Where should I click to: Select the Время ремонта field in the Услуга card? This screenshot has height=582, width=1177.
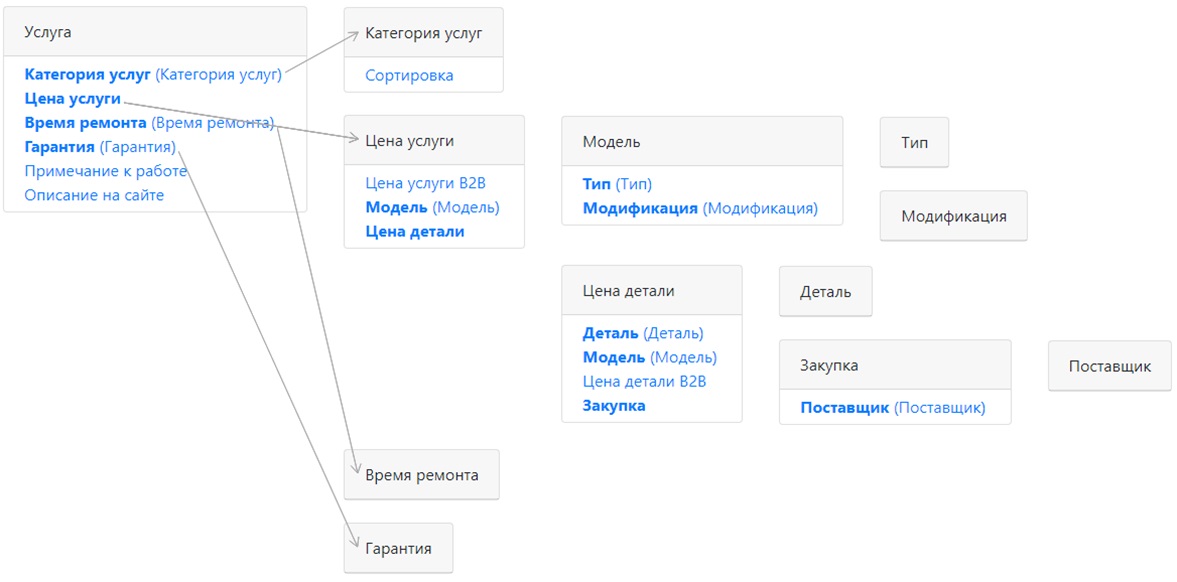point(149,123)
